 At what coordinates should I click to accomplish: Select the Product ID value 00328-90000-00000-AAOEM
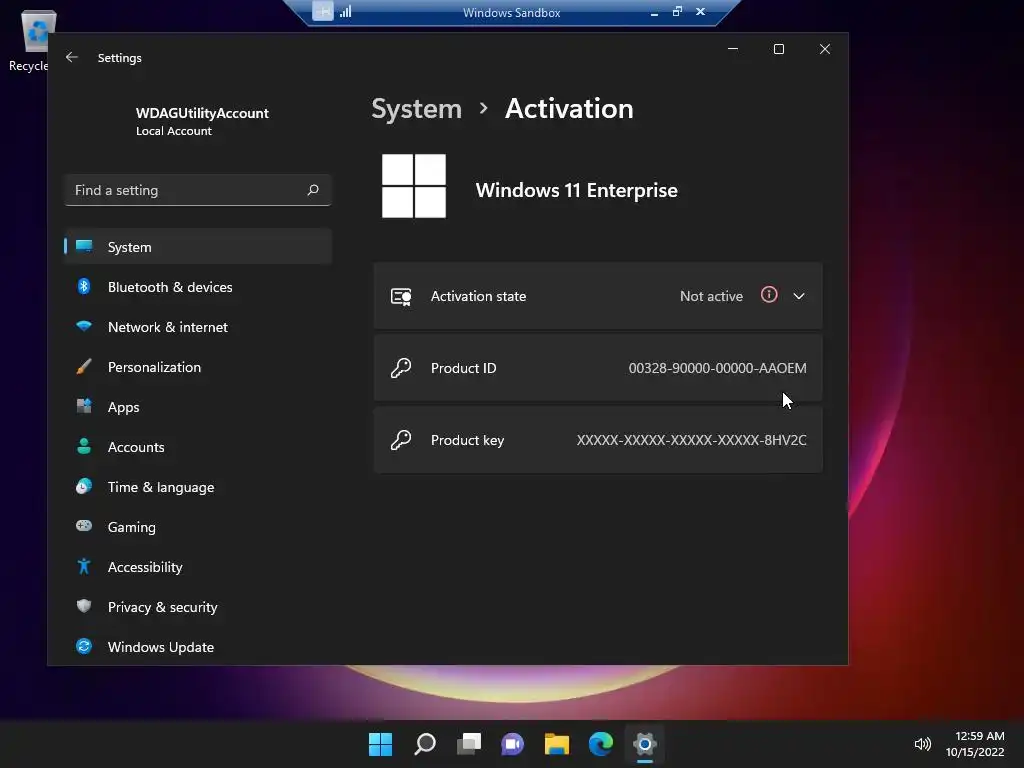[x=717, y=368]
